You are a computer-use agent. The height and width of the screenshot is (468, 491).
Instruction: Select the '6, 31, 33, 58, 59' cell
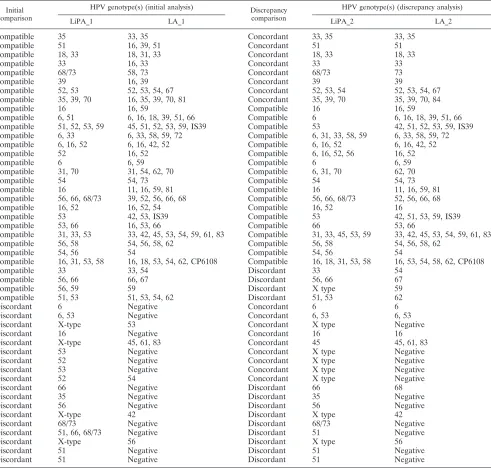[x=339, y=136]
